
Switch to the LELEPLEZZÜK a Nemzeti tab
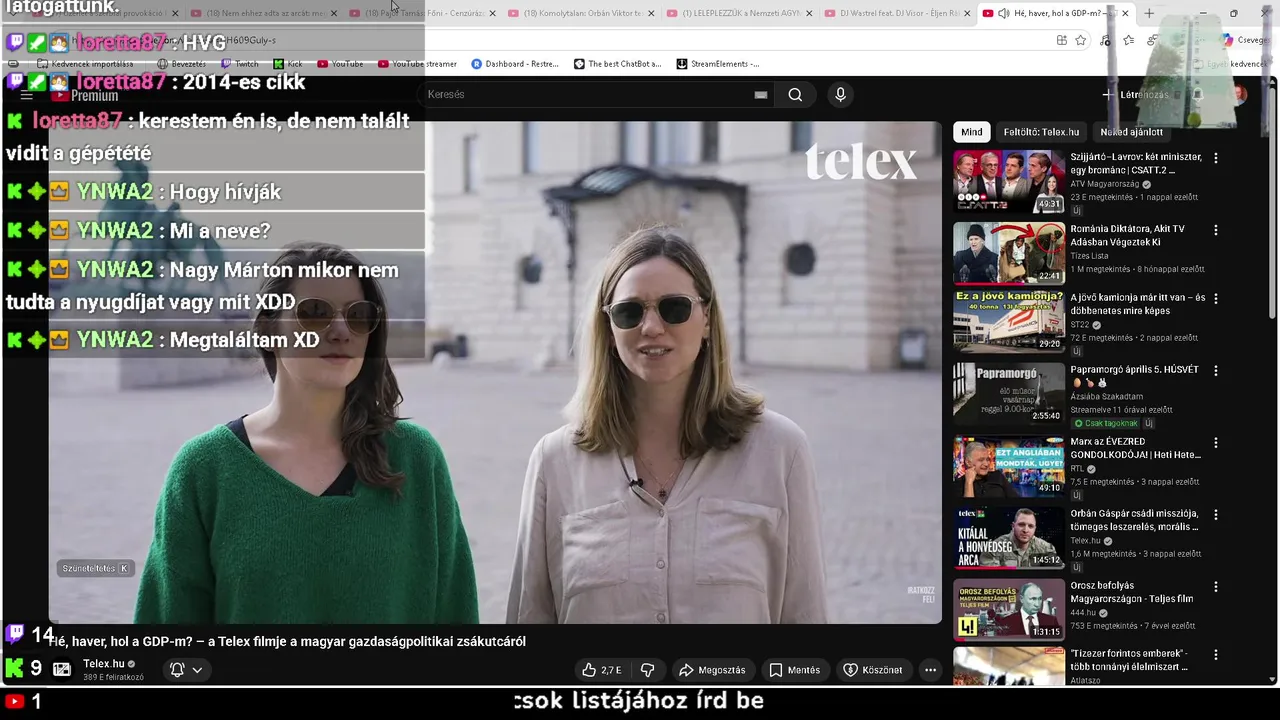click(x=739, y=13)
